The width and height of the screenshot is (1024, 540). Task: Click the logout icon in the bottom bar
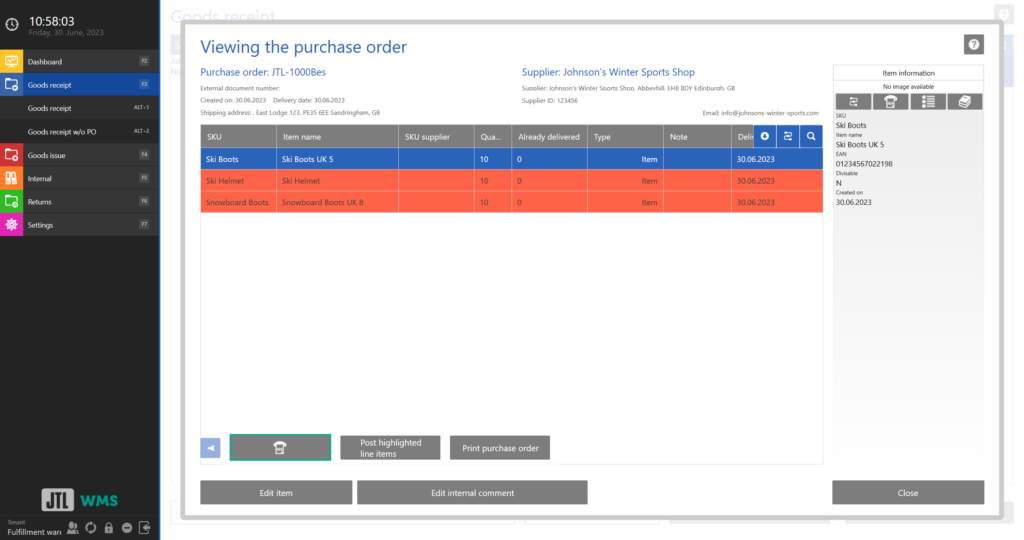(x=145, y=527)
